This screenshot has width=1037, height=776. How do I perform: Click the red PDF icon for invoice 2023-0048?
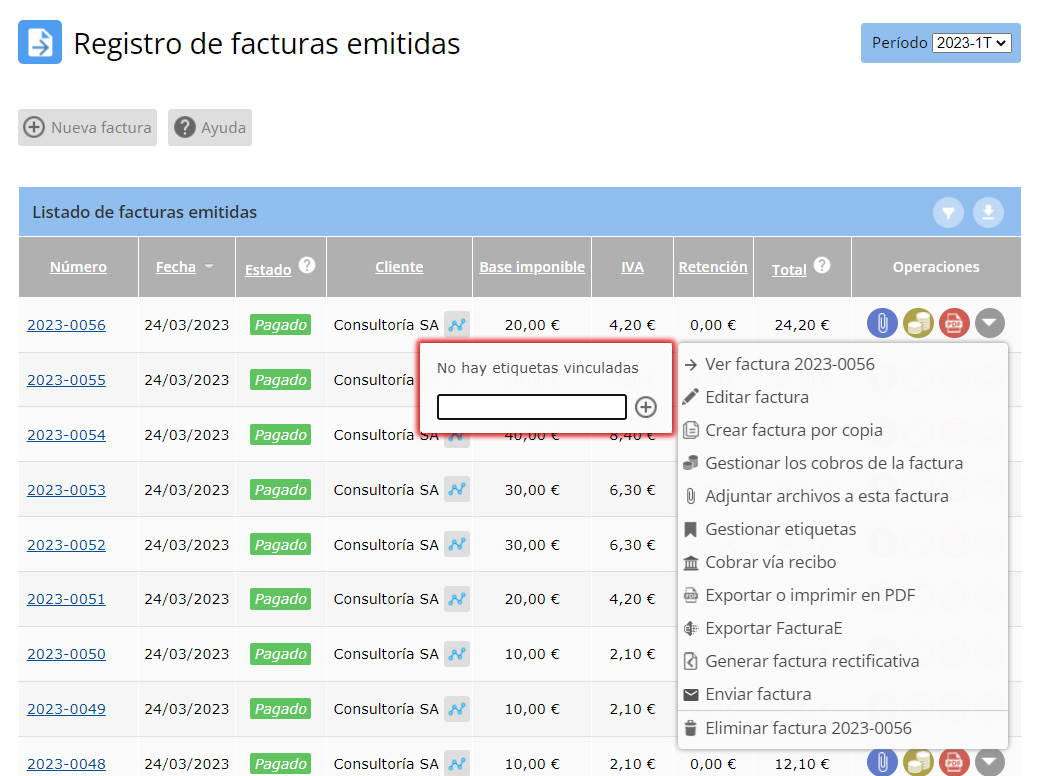coord(954,762)
